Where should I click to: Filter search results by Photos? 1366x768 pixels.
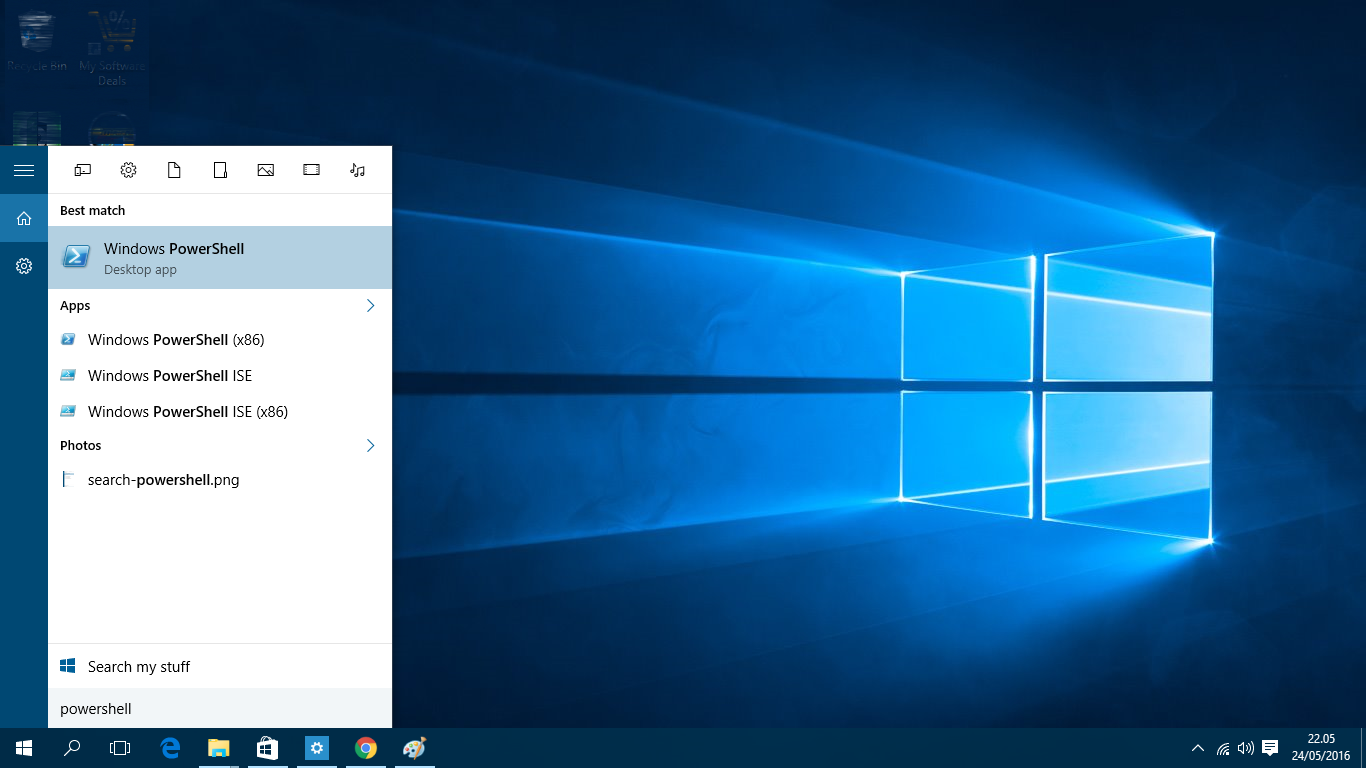tap(266, 170)
